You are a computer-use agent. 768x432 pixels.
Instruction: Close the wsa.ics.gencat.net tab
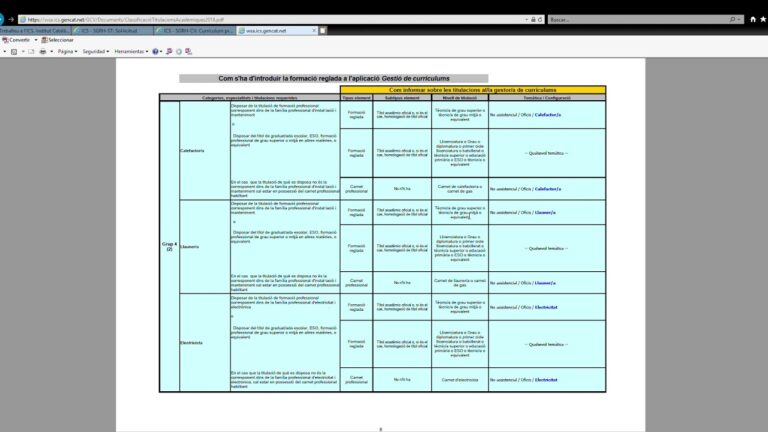click(314, 30)
